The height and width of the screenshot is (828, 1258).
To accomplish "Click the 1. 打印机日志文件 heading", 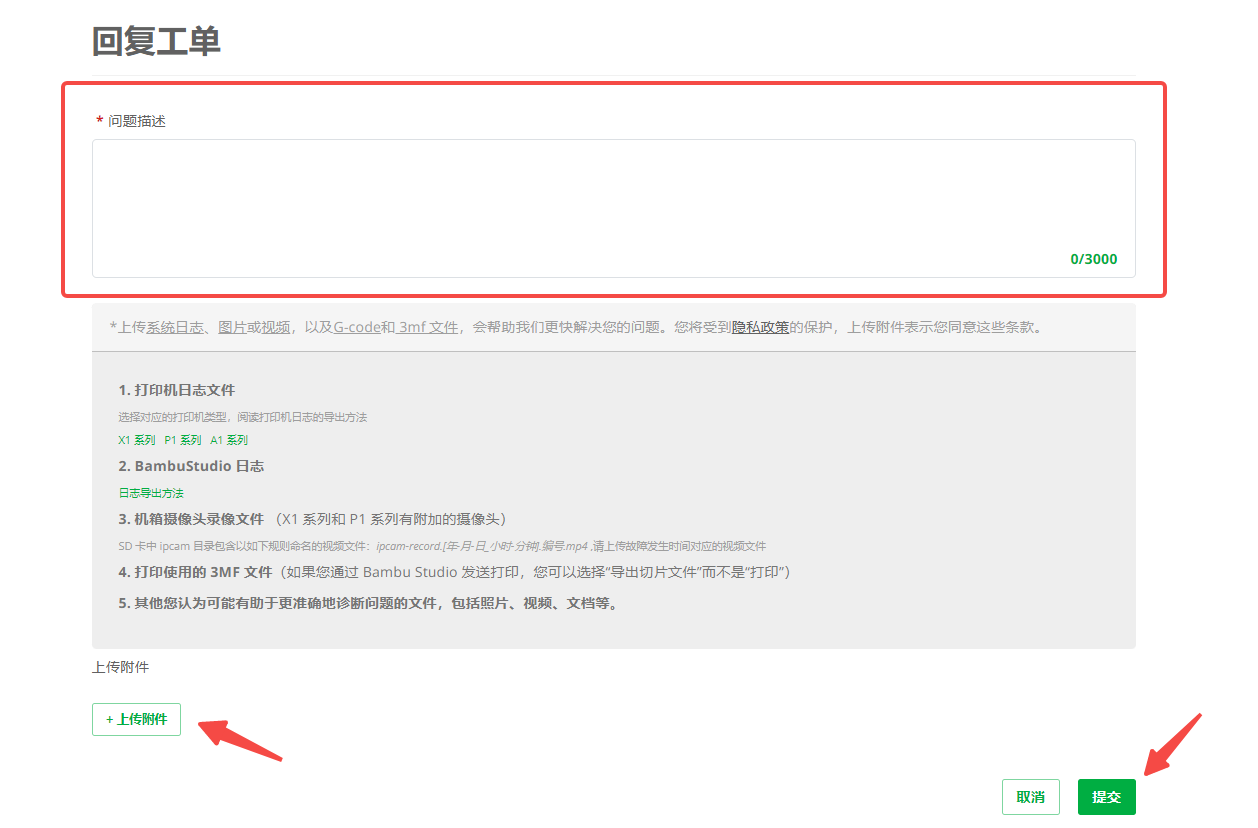I will click(177, 390).
